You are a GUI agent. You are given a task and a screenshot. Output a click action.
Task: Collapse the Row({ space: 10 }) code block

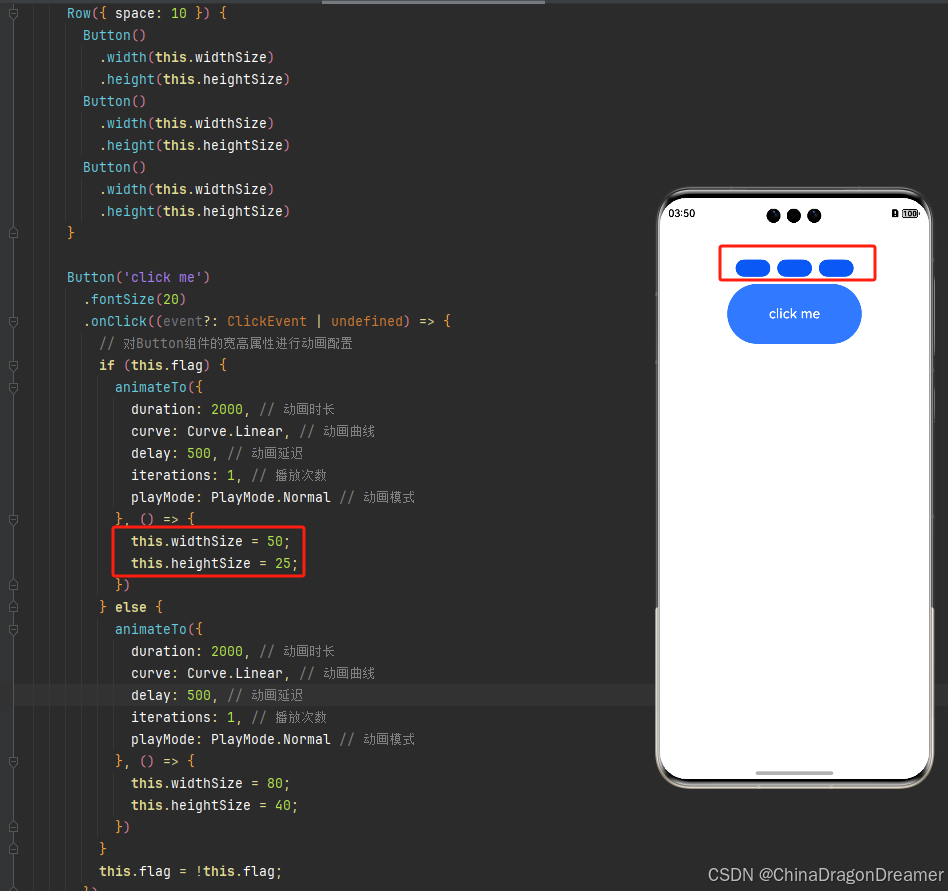[x=13, y=13]
